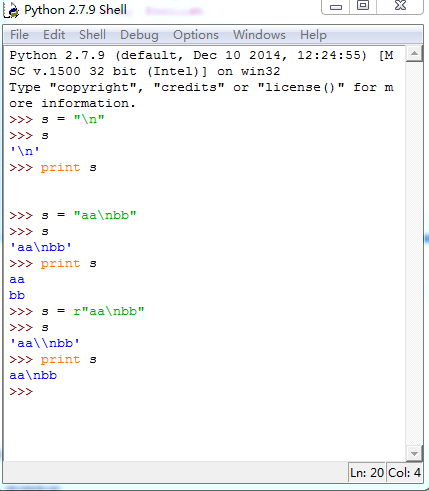
Task: Open the Shell menu
Action: pyautogui.click(x=92, y=35)
